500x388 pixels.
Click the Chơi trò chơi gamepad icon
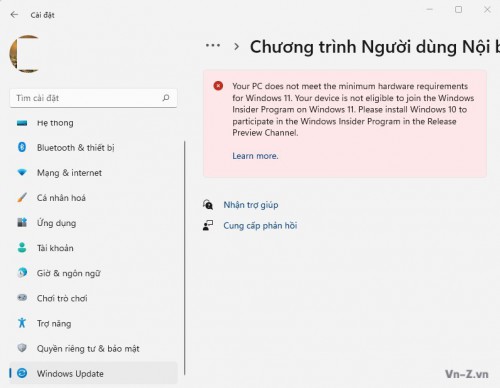(x=22, y=297)
